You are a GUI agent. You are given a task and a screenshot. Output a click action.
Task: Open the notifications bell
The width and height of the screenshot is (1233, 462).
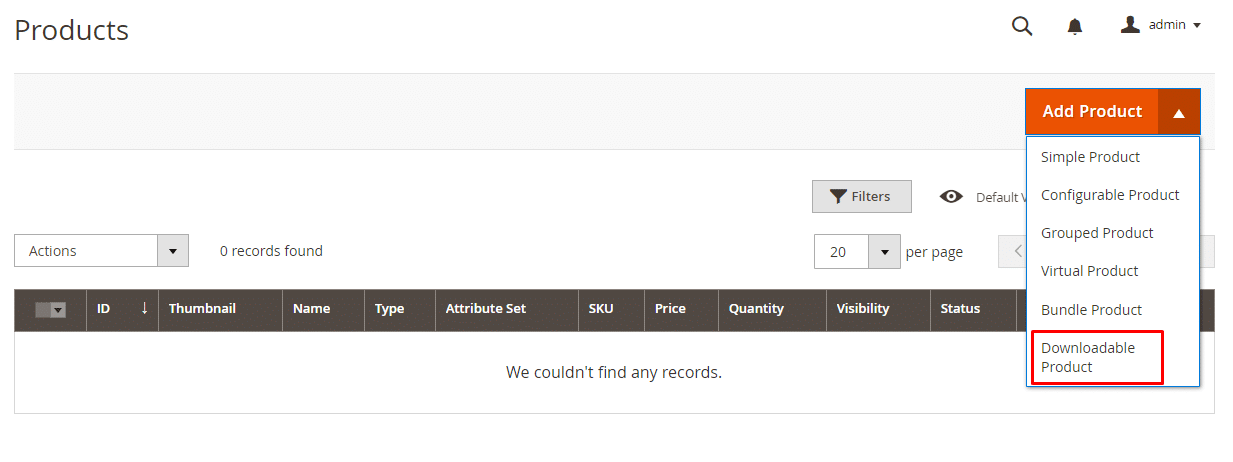tap(1075, 27)
